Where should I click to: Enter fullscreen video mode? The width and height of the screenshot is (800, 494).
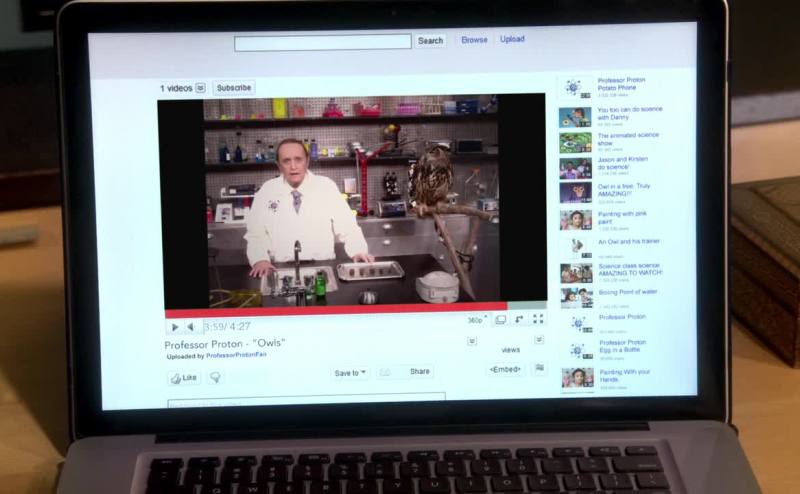pyautogui.click(x=538, y=319)
